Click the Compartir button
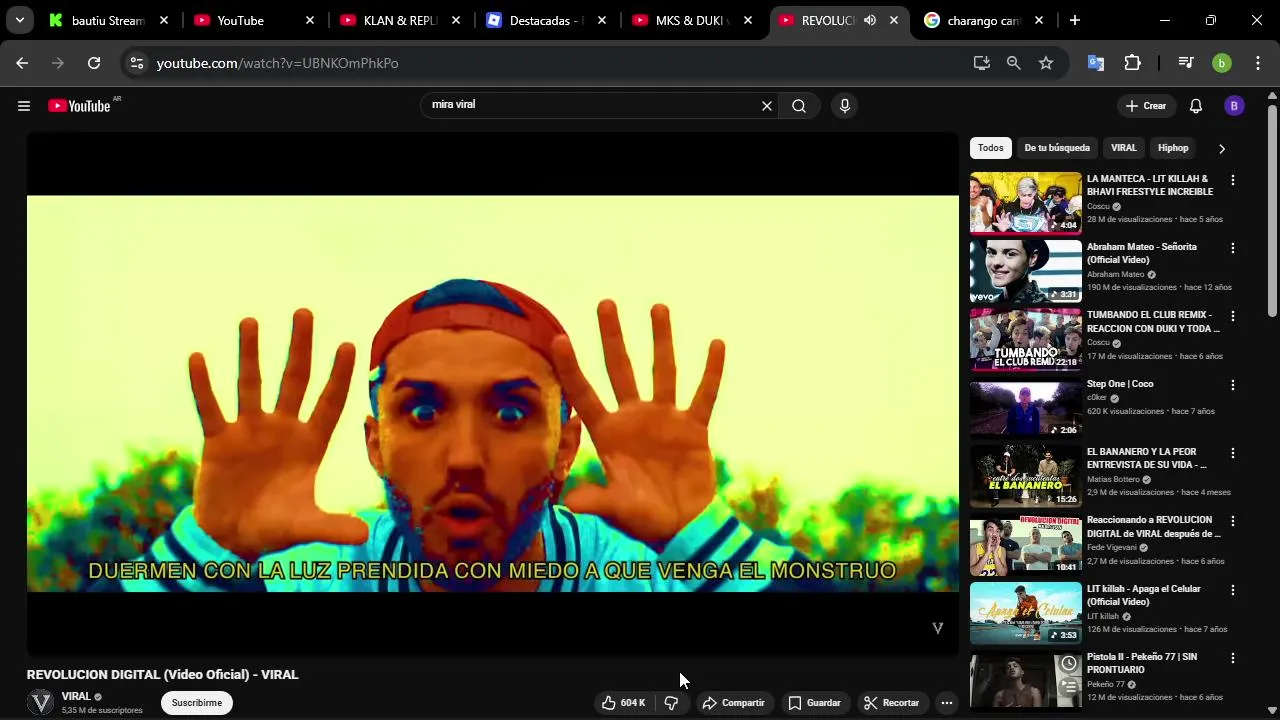The height and width of the screenshot is (720, 1280). [733, 703]
